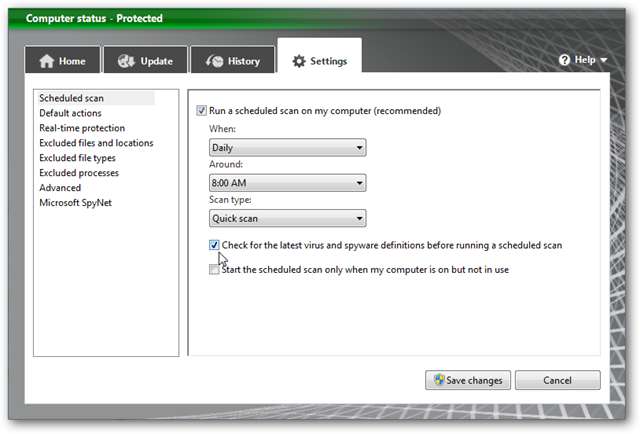Open the Around time dropdown 8:00 AM

pyautogui.click(x=287, y=183)
